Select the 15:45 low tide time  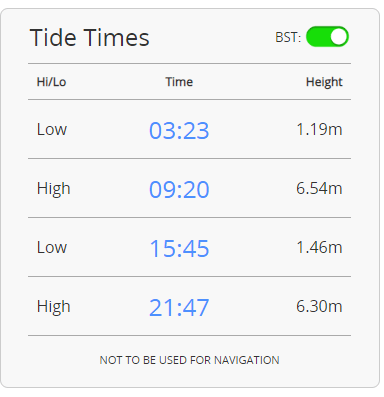click(179, 249)
